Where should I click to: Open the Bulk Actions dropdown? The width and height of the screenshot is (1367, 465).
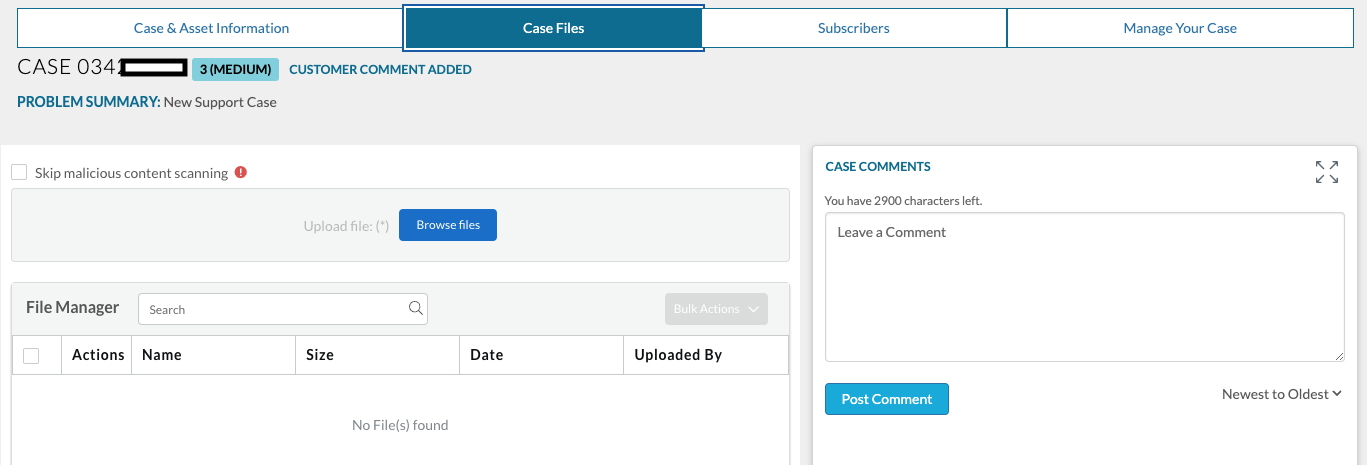[x=716, y=309]
